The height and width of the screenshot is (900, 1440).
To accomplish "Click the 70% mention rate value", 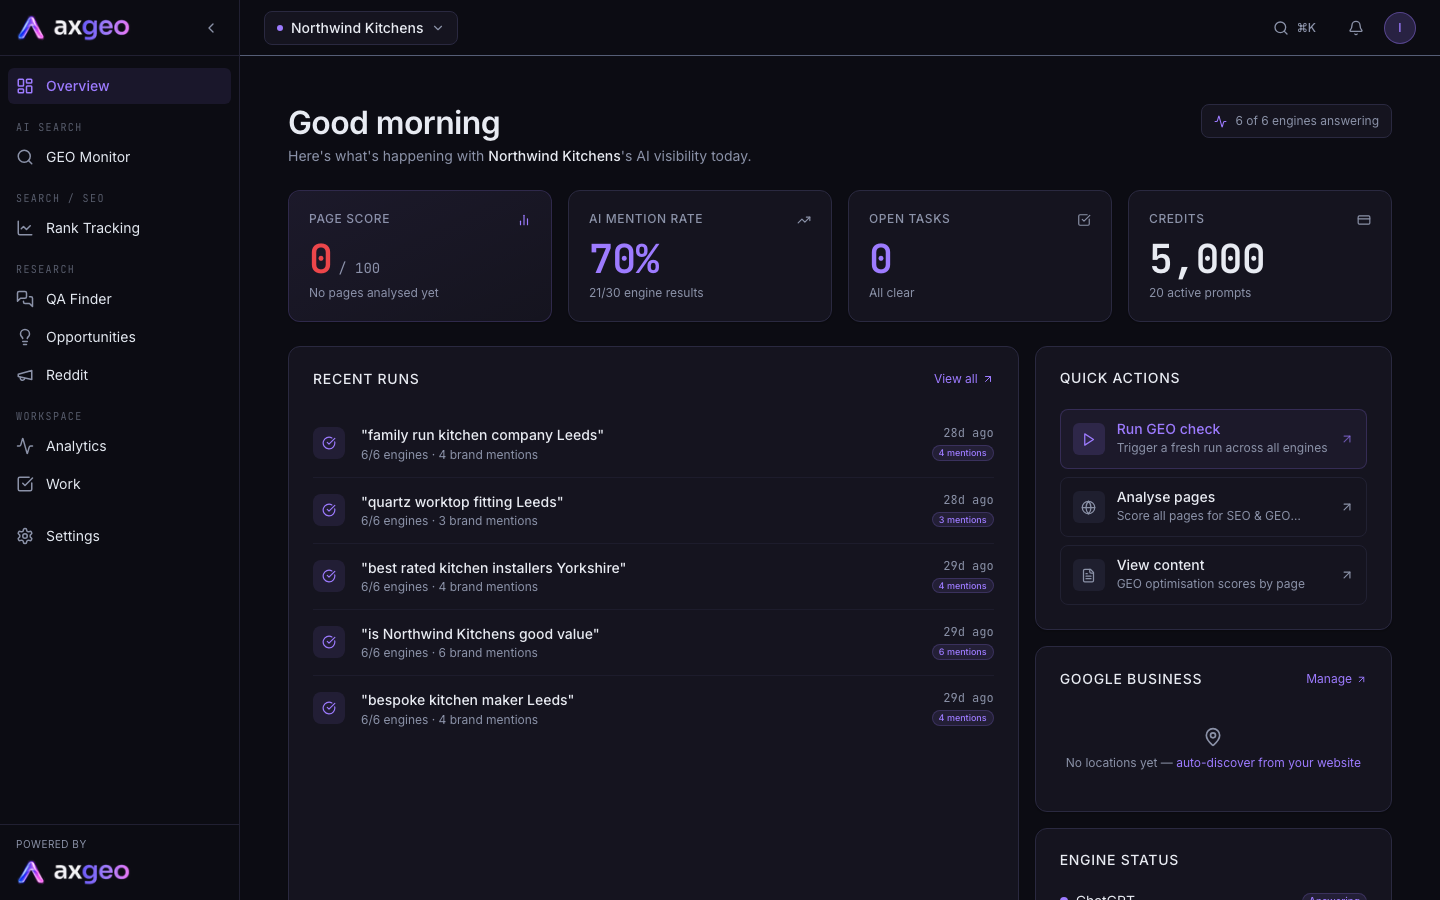I will [x=625, y=260].
